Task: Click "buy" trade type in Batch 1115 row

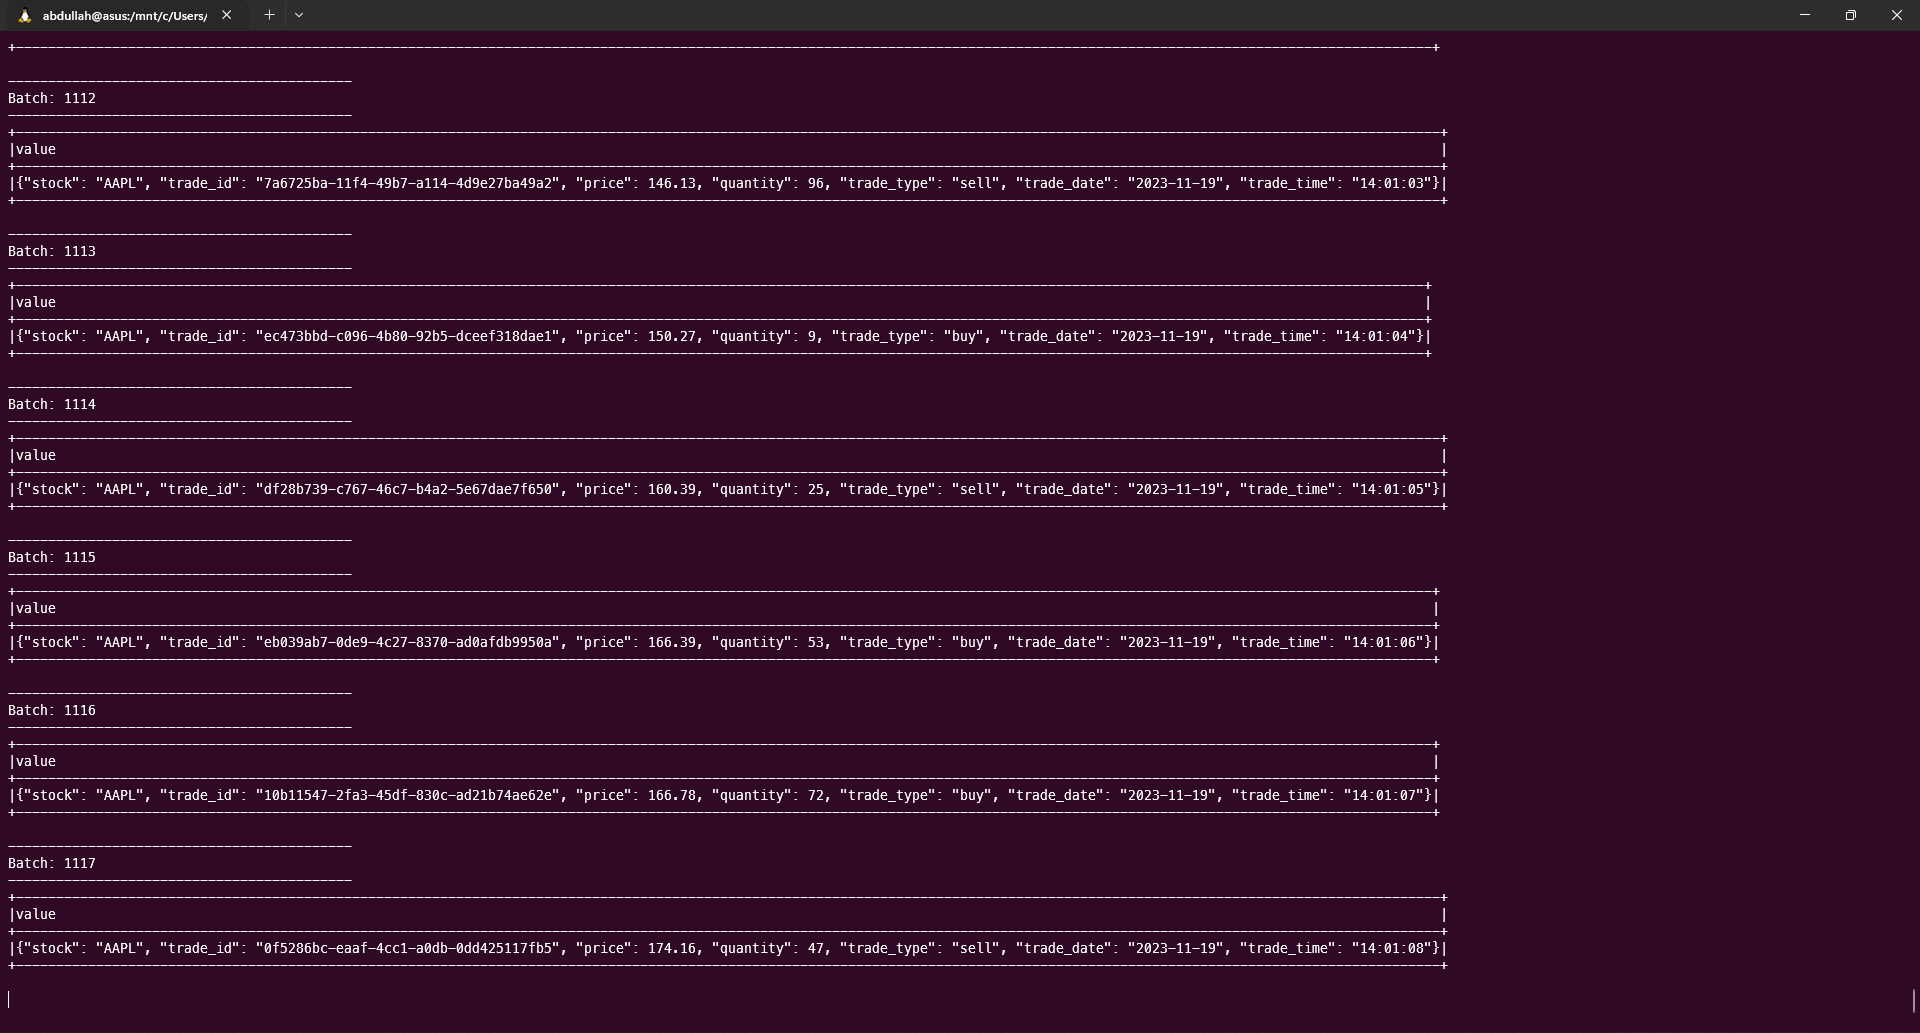Action: click(972, 642)
